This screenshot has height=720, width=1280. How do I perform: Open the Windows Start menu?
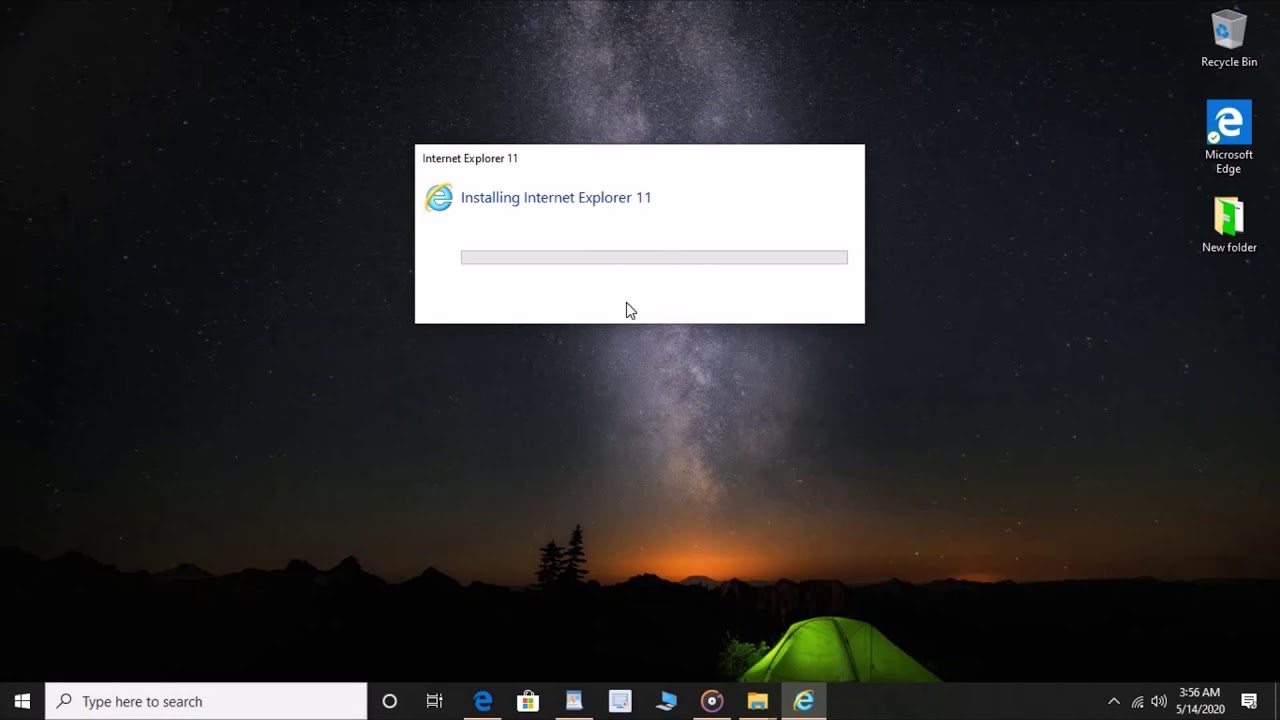(x=22, y=701)
